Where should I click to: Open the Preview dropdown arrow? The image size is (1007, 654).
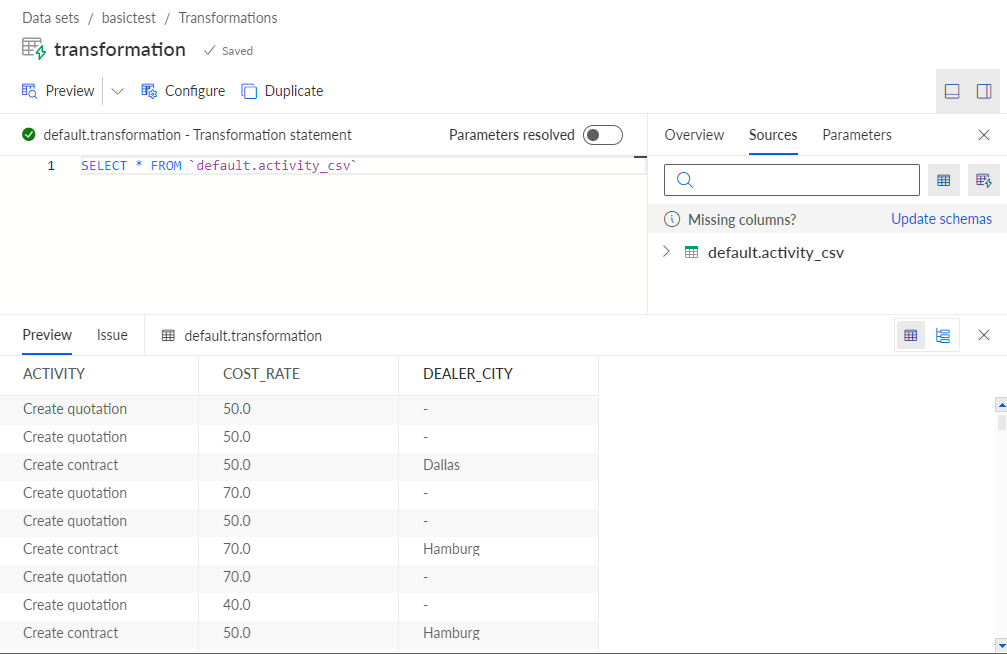117,91
